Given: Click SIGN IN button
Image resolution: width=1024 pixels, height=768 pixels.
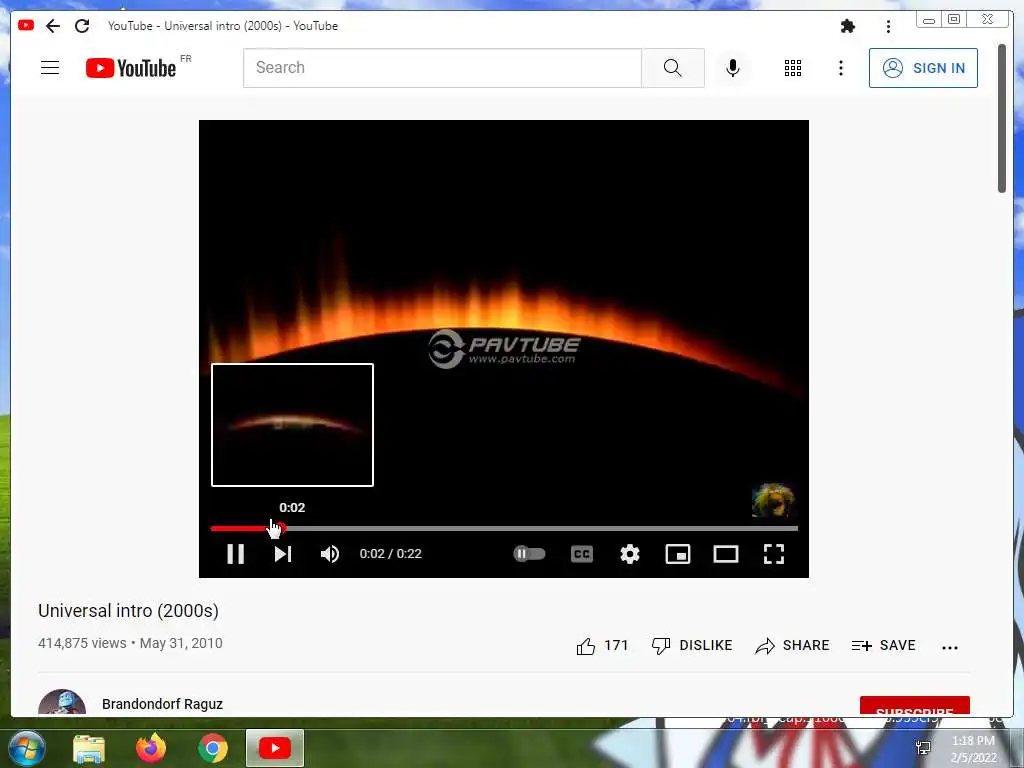Looking at the screenshot, I should coord(923,68).
